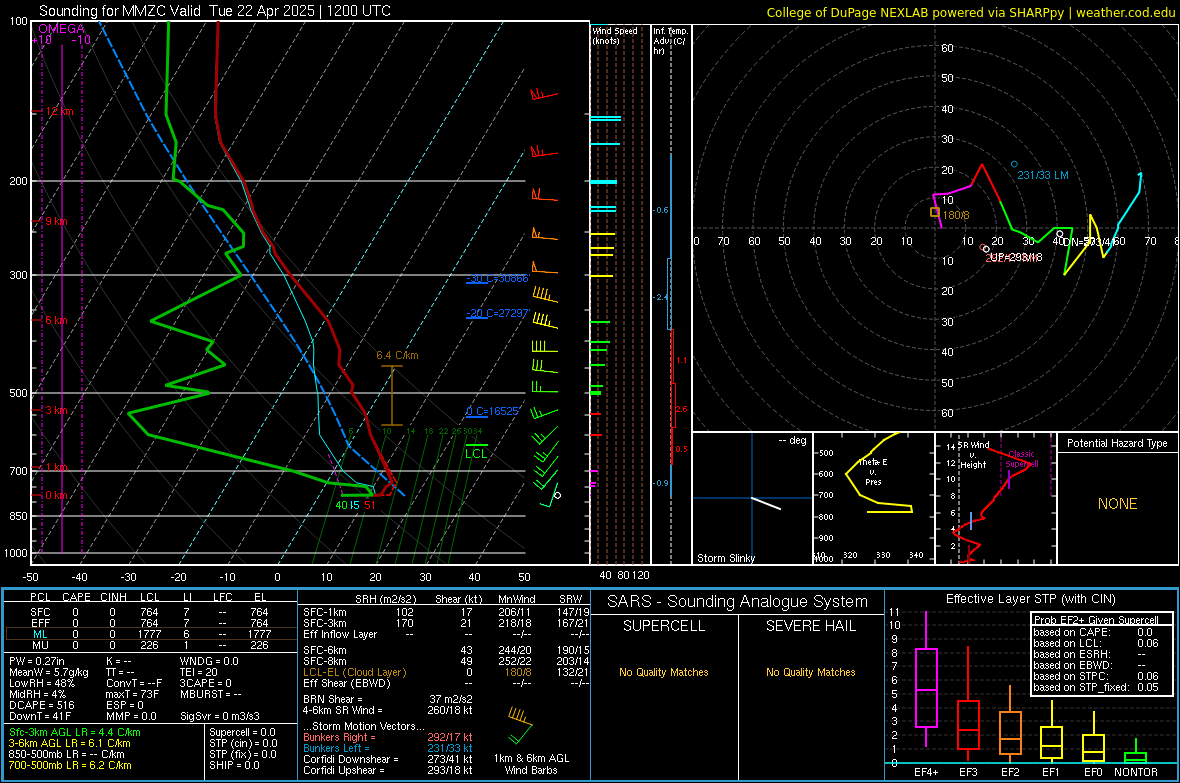Click the SR Wind v. Height plot label
Screen dimensions: 1180x783
pyautogui.click(x=975, y=455)
